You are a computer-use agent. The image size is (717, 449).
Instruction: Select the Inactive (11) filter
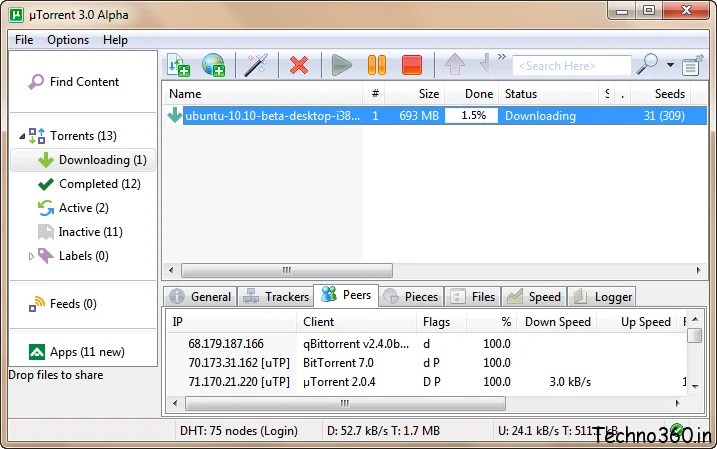[x=80, y=232]
